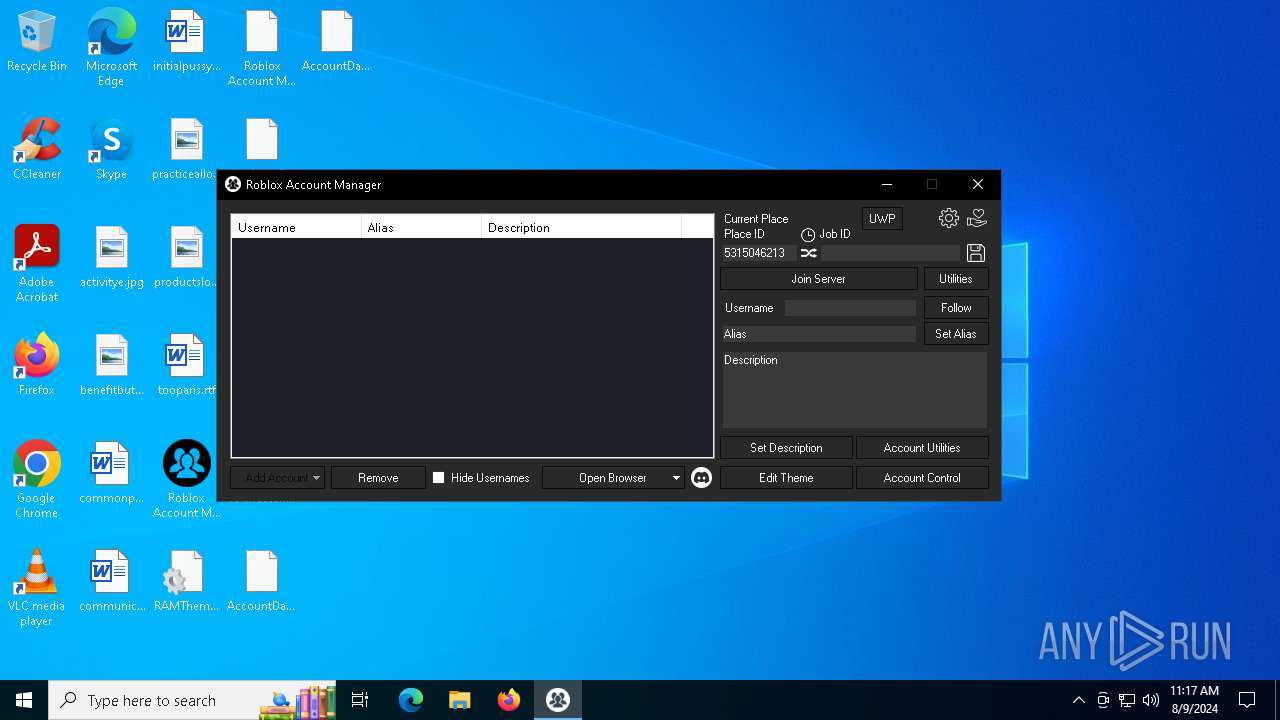Select the Adobe Acrobat desktop icon
Image resolution: width=1280 pixels, height=720 pixels.
pyautogui.click(x=37, y=265)
